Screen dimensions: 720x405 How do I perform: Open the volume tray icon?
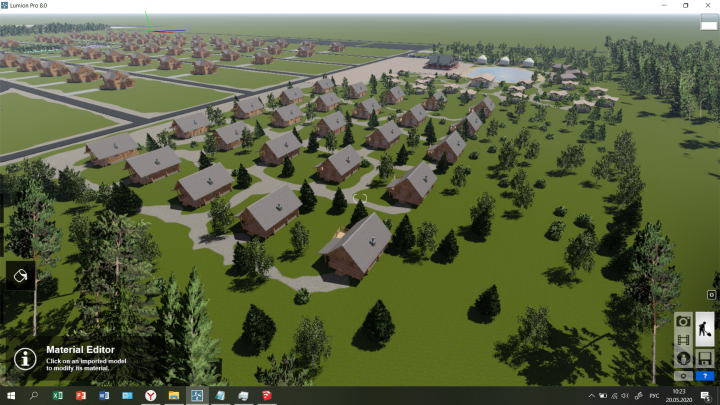[x=625, y=395]
